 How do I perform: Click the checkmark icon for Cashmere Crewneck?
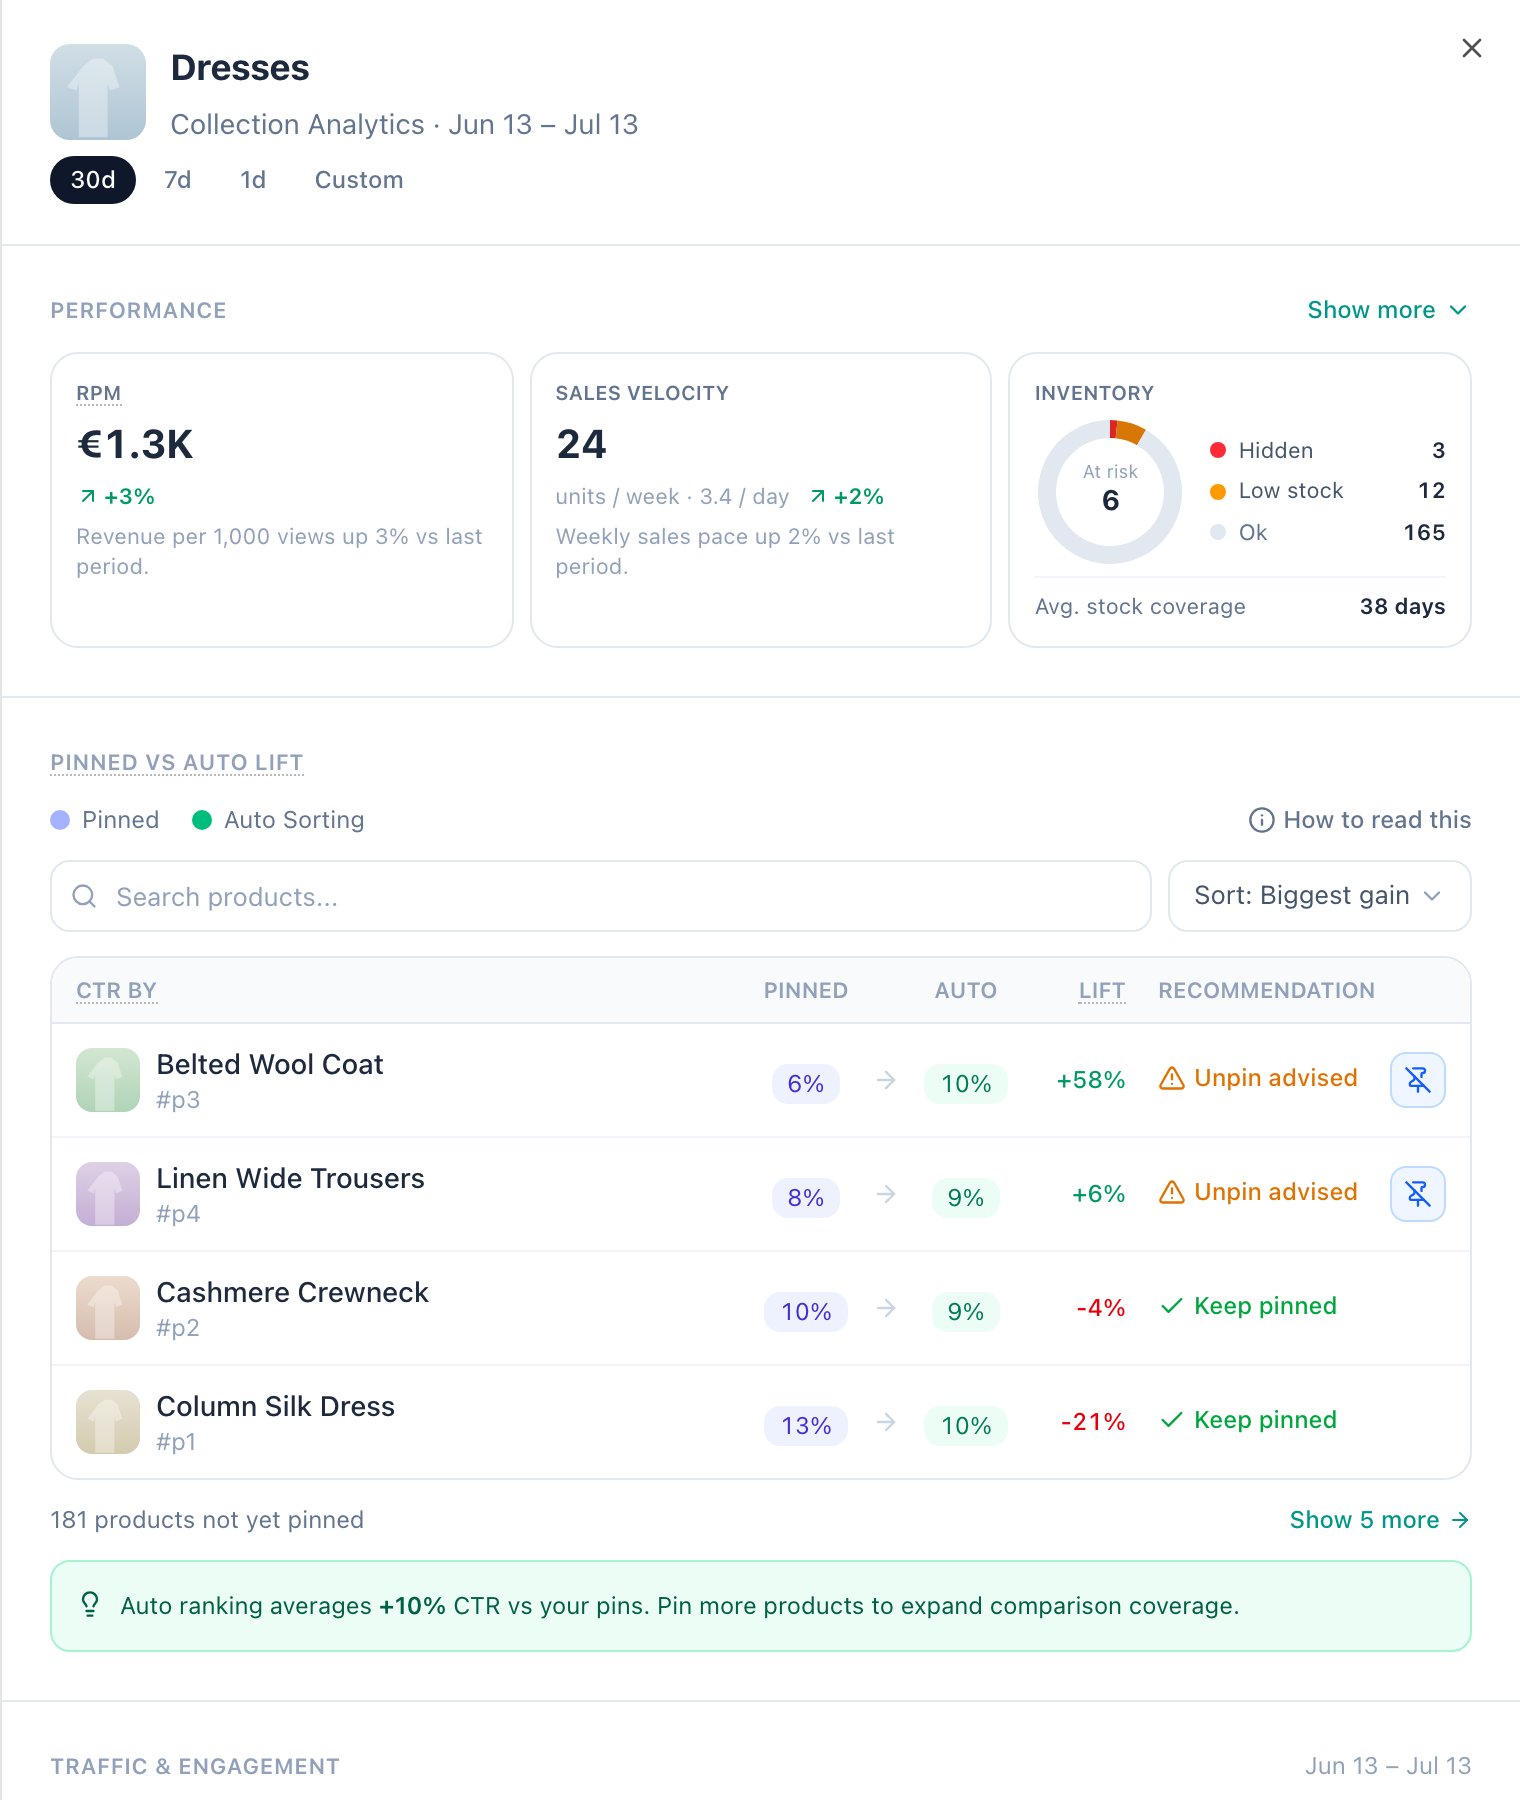[x=1172, y=1306]
